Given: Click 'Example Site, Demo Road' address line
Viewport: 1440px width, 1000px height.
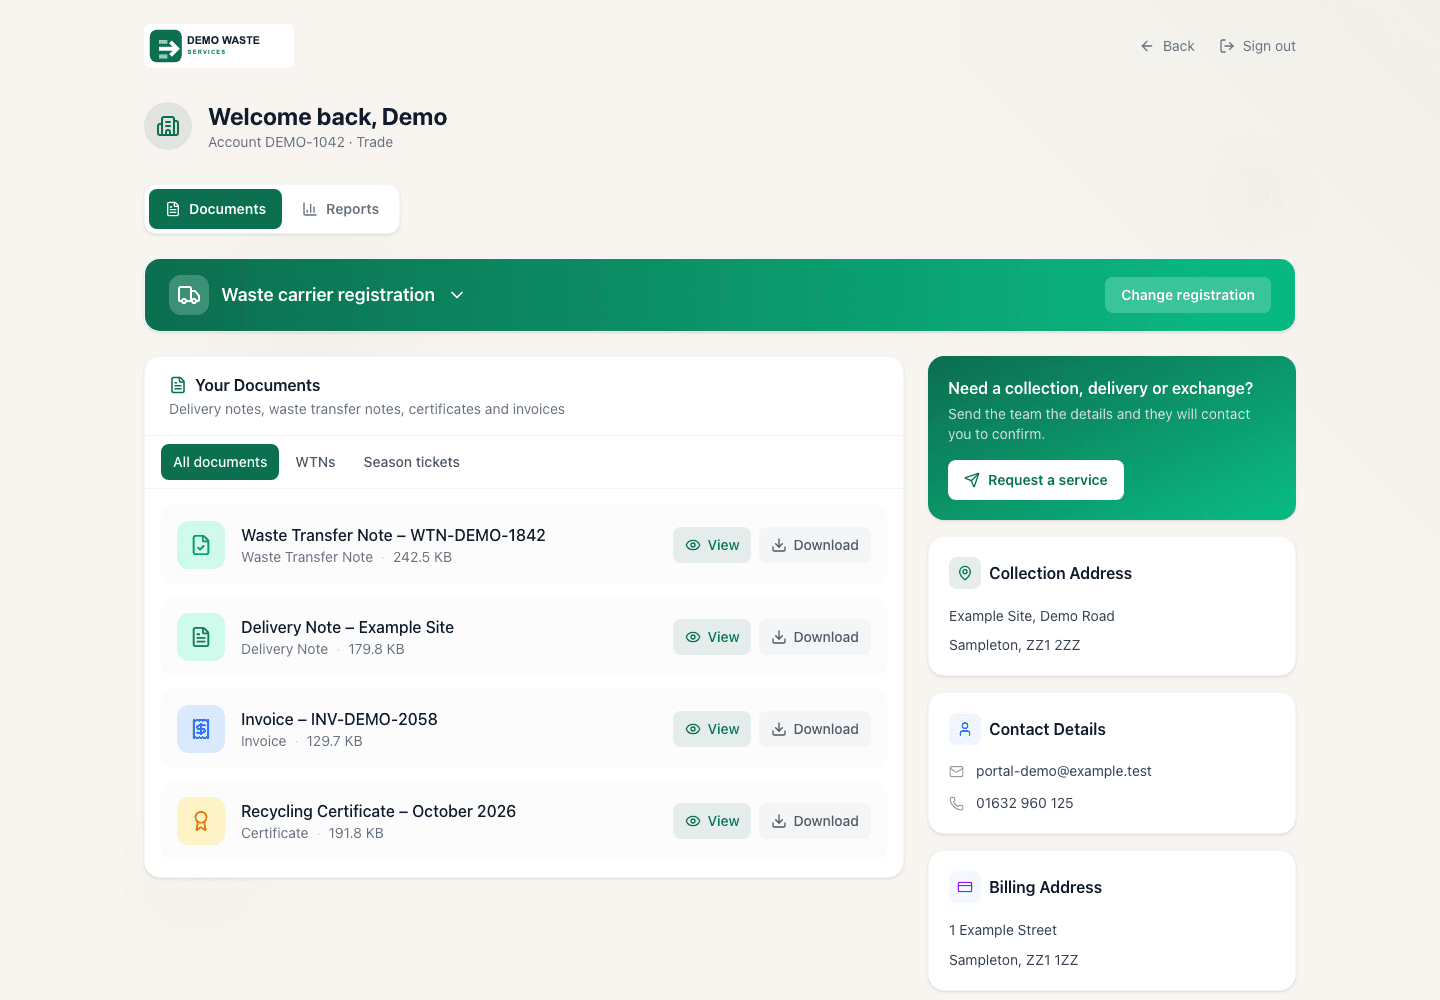Looking at the screenshot, I should point(1032,616).
